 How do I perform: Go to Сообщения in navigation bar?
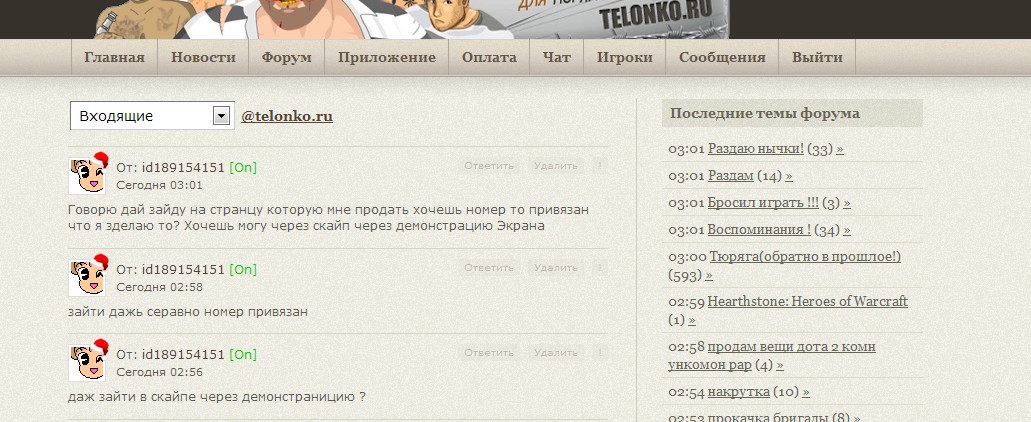722,57
